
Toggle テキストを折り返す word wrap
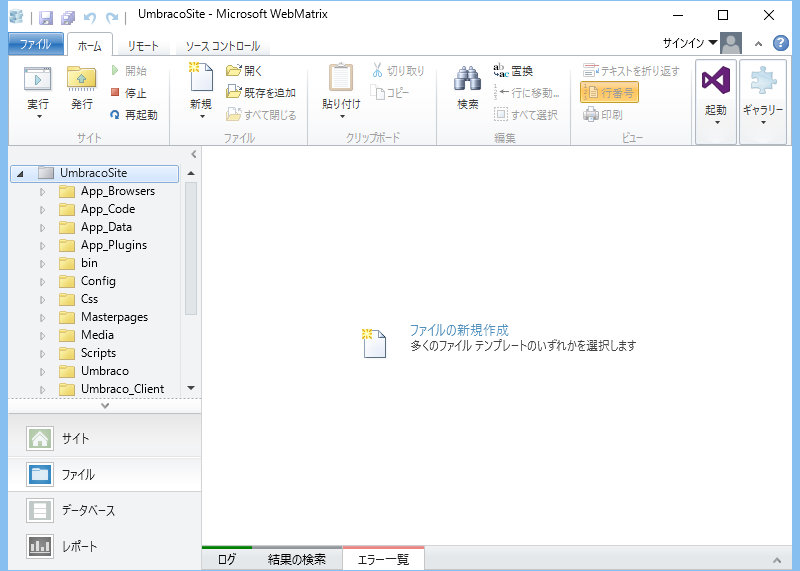click(632, 70)
